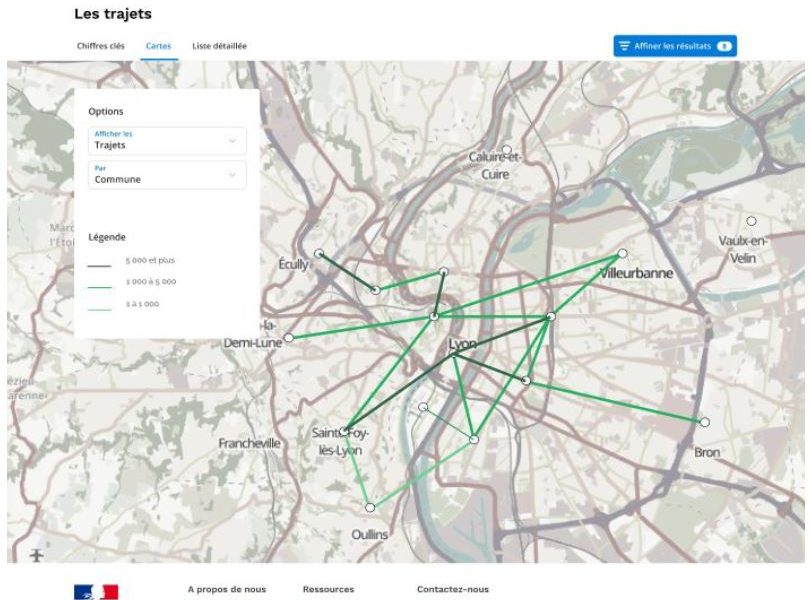Open the Contactez-nous footer link
Image resolution: width=811 pixels, height=600 pixels.
453,589
